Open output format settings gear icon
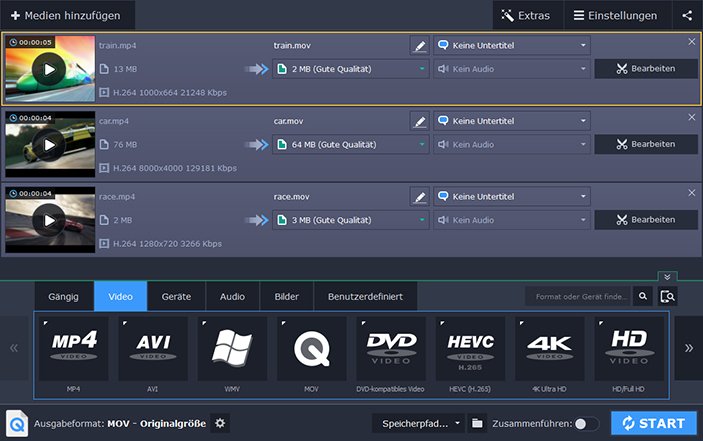 point(220,423)
